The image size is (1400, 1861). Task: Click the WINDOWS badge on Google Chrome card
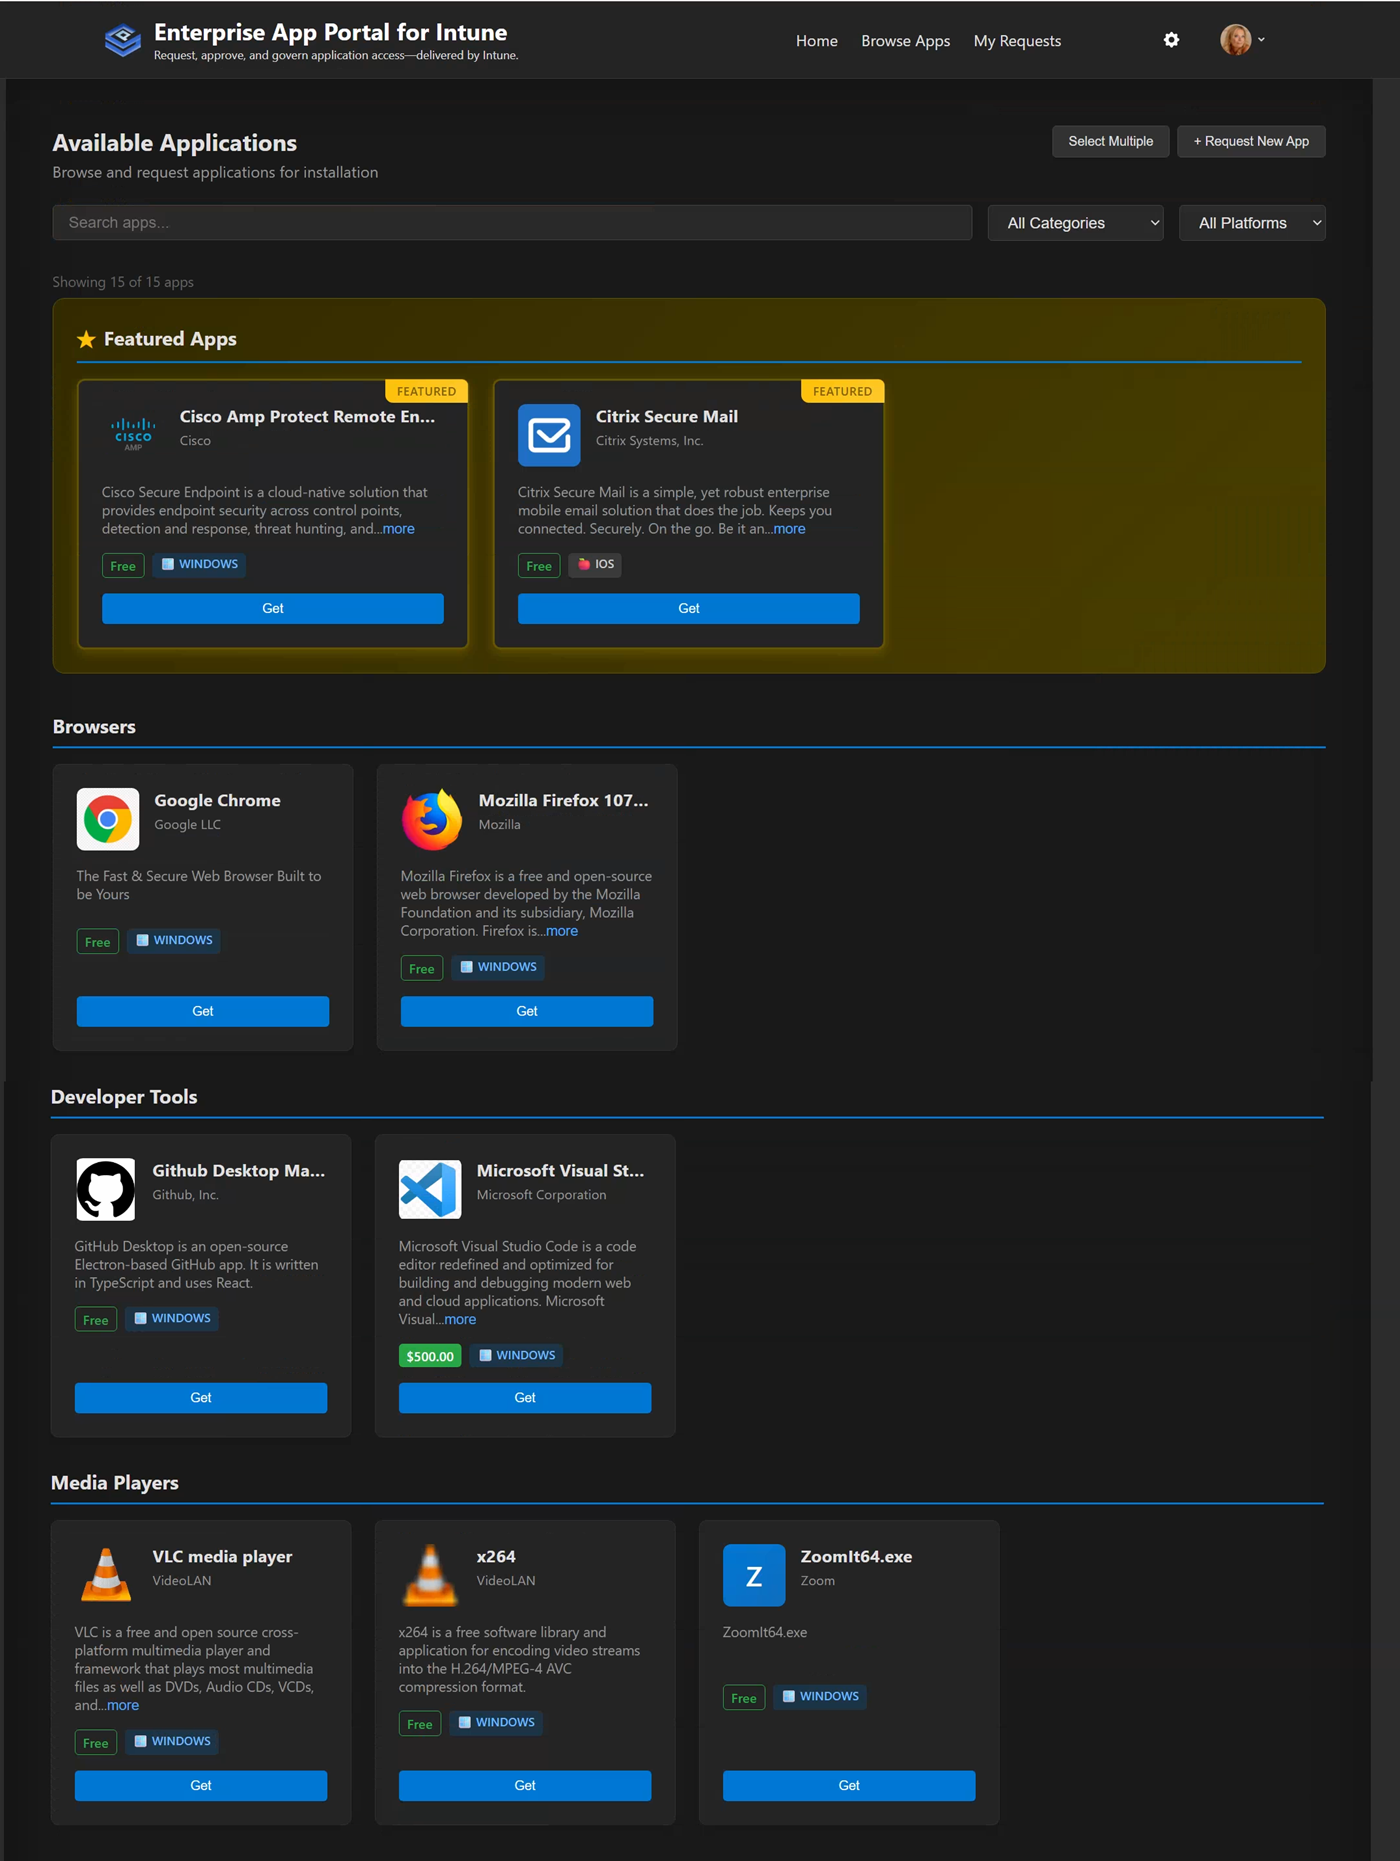tap(174, 940)
